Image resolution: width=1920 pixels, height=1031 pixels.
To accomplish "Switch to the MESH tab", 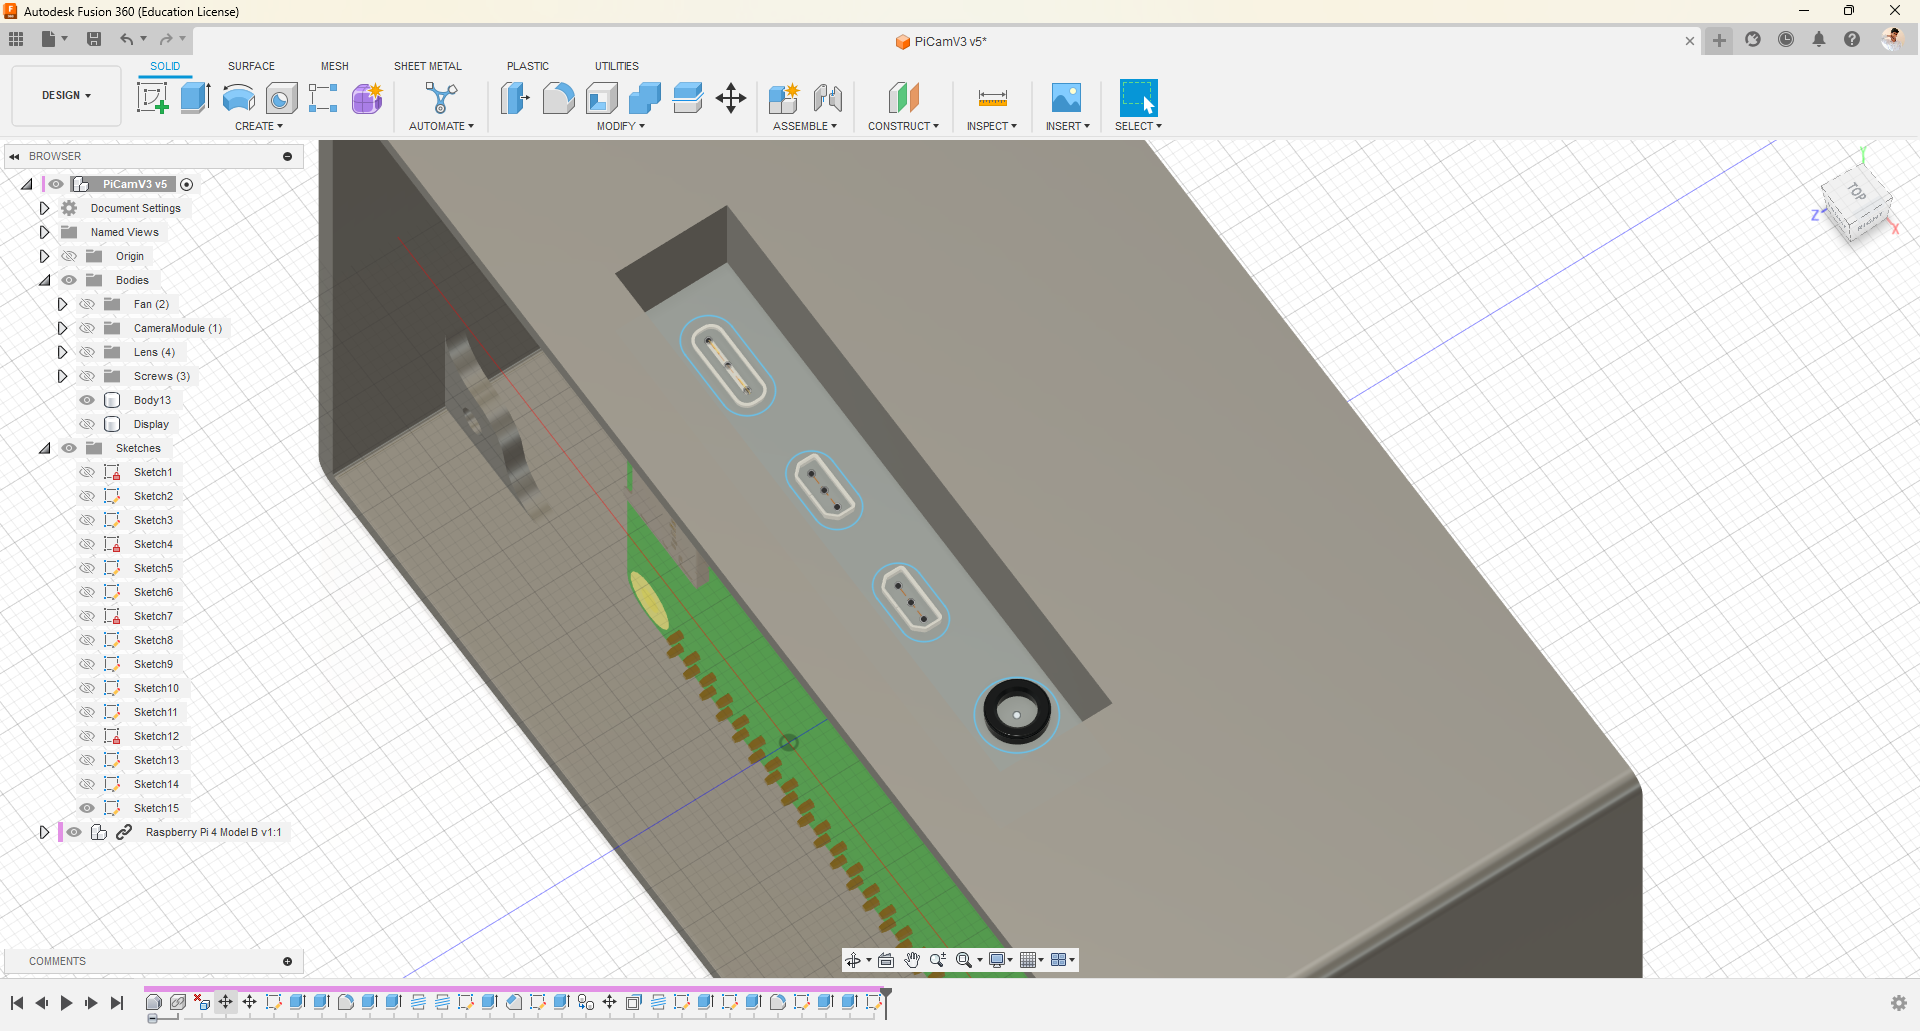I will click(335, 66).
